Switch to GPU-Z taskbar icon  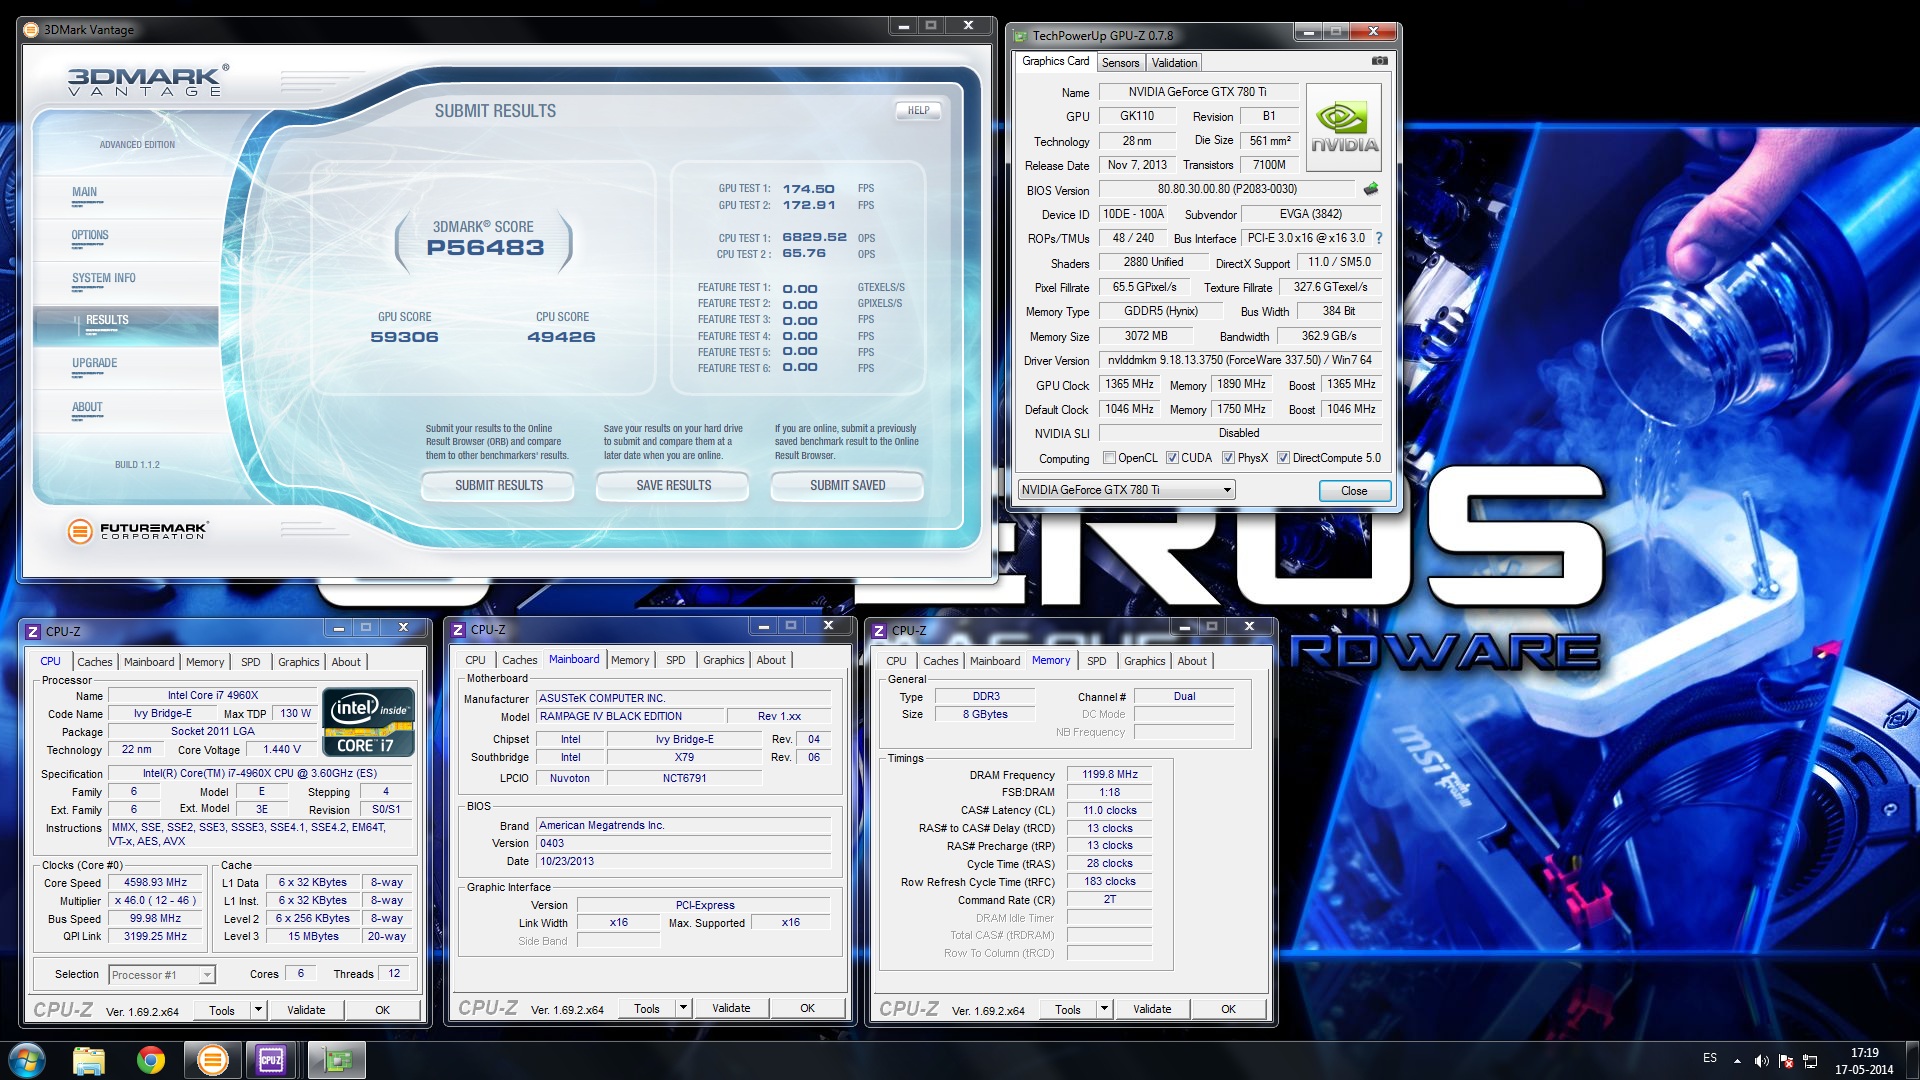click(x=337, y=1060)
